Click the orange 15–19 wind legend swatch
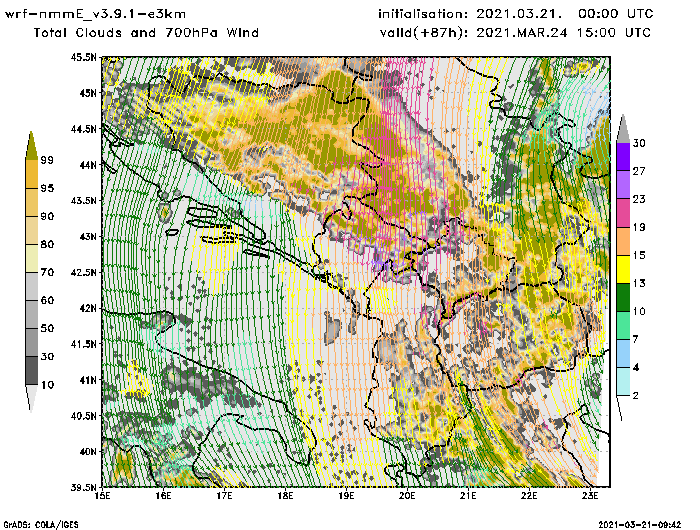700x530 pixels. click(x=623, y=241)
